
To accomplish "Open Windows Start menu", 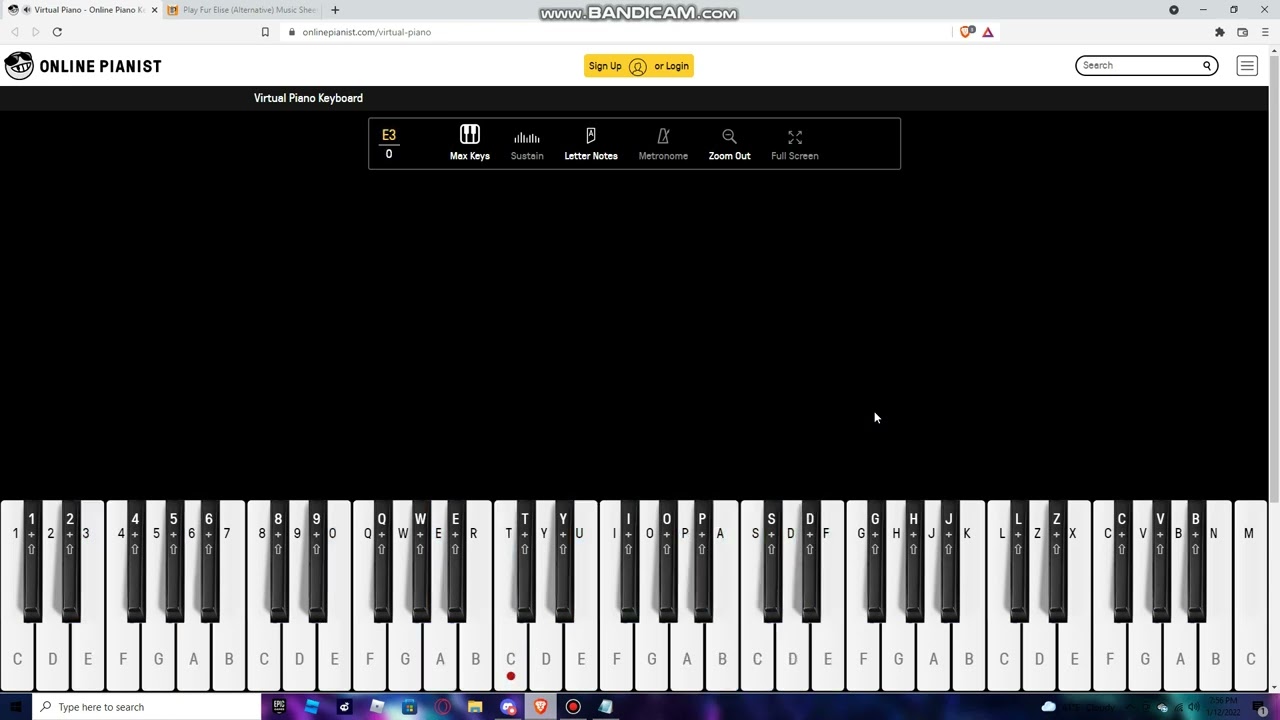I will click(15, 707).
